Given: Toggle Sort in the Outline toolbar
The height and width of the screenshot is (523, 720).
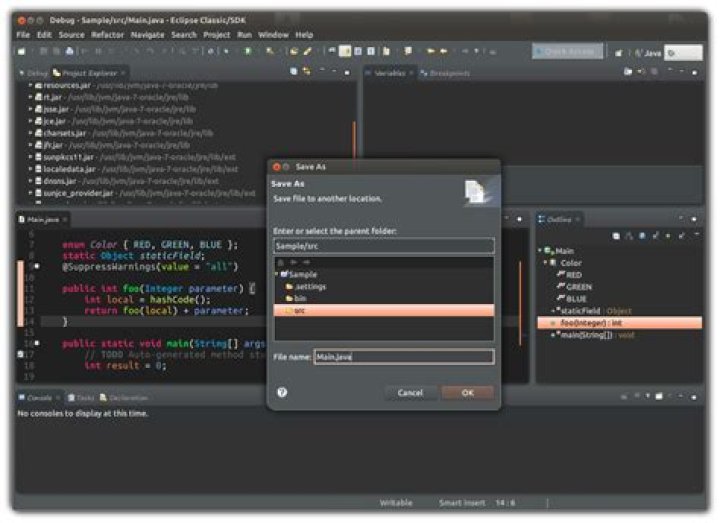Looking at the screenshot, I should tap(629, 236).
